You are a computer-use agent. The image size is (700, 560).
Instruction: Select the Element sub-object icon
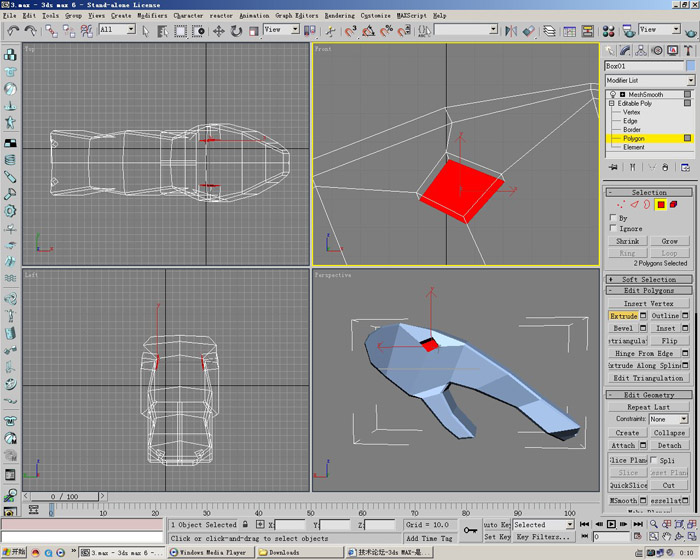click(x=674, y=205)
